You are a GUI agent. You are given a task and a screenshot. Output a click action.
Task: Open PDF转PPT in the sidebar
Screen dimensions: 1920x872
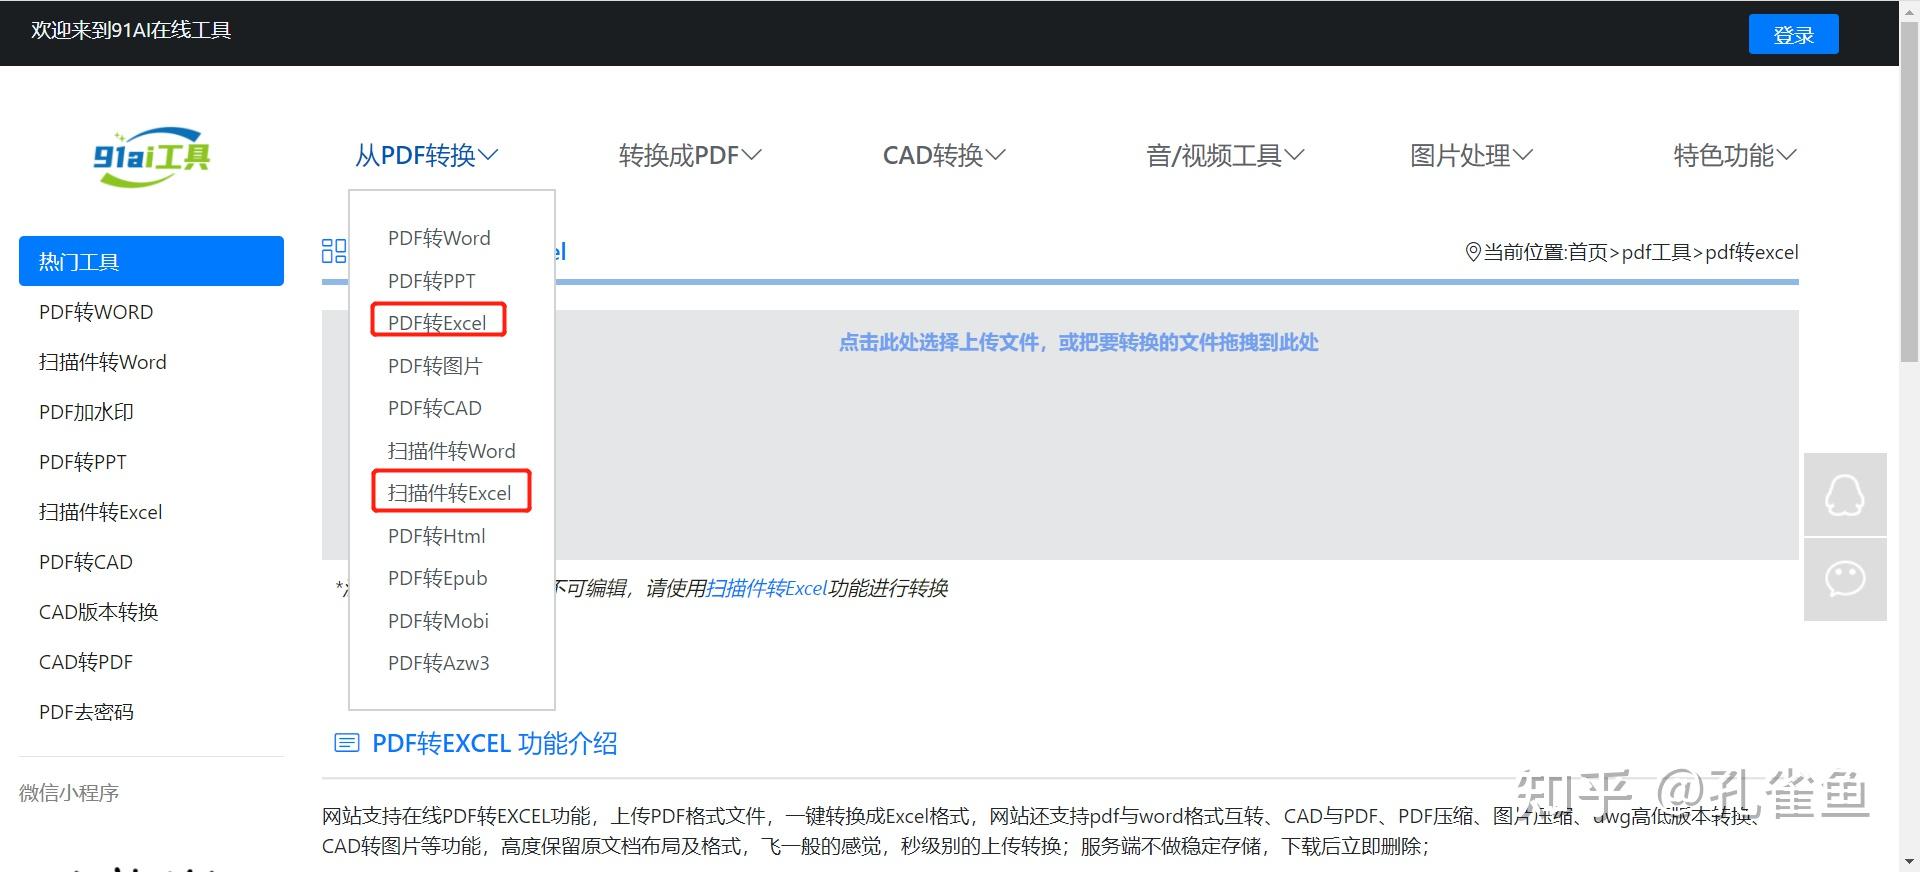83,462
